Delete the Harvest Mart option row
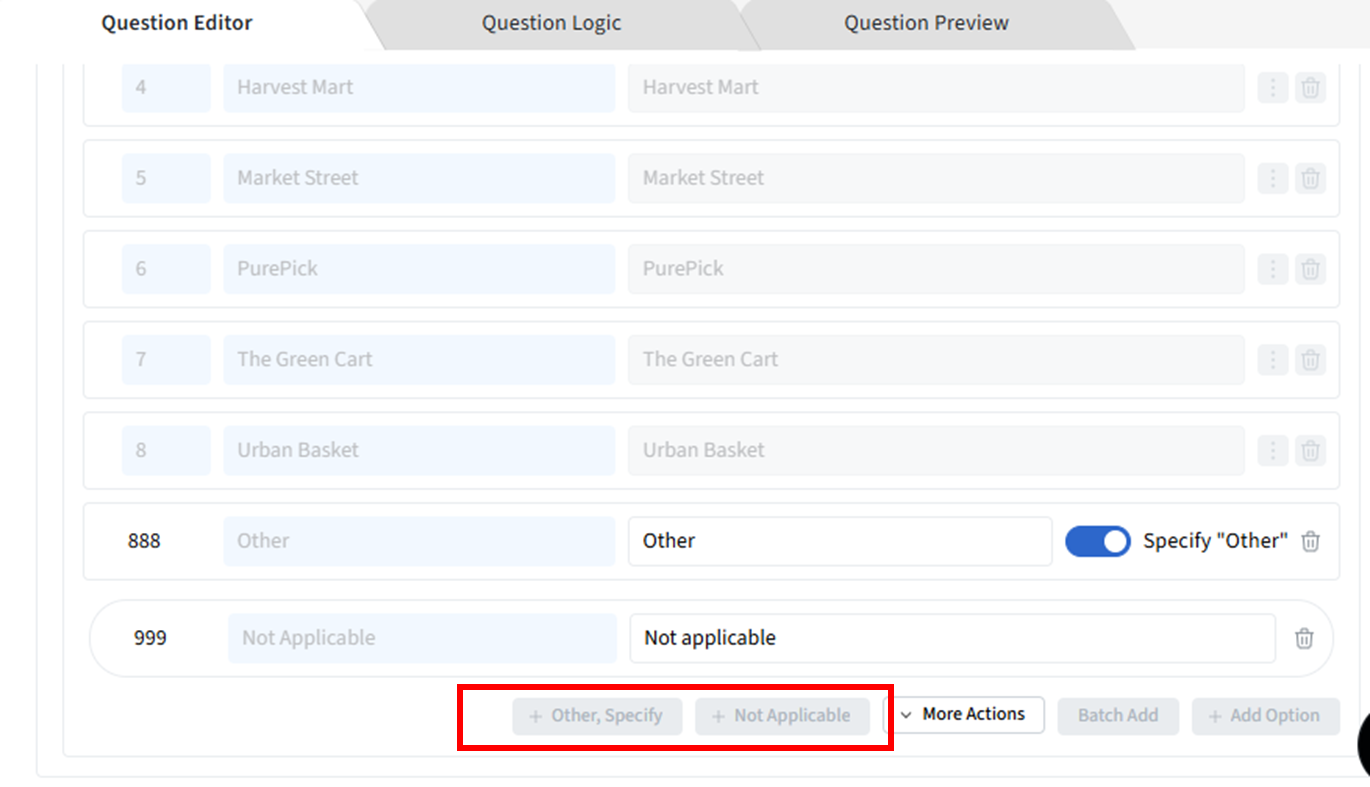This screenshot has width=1370, height=787. point(1310,88)
